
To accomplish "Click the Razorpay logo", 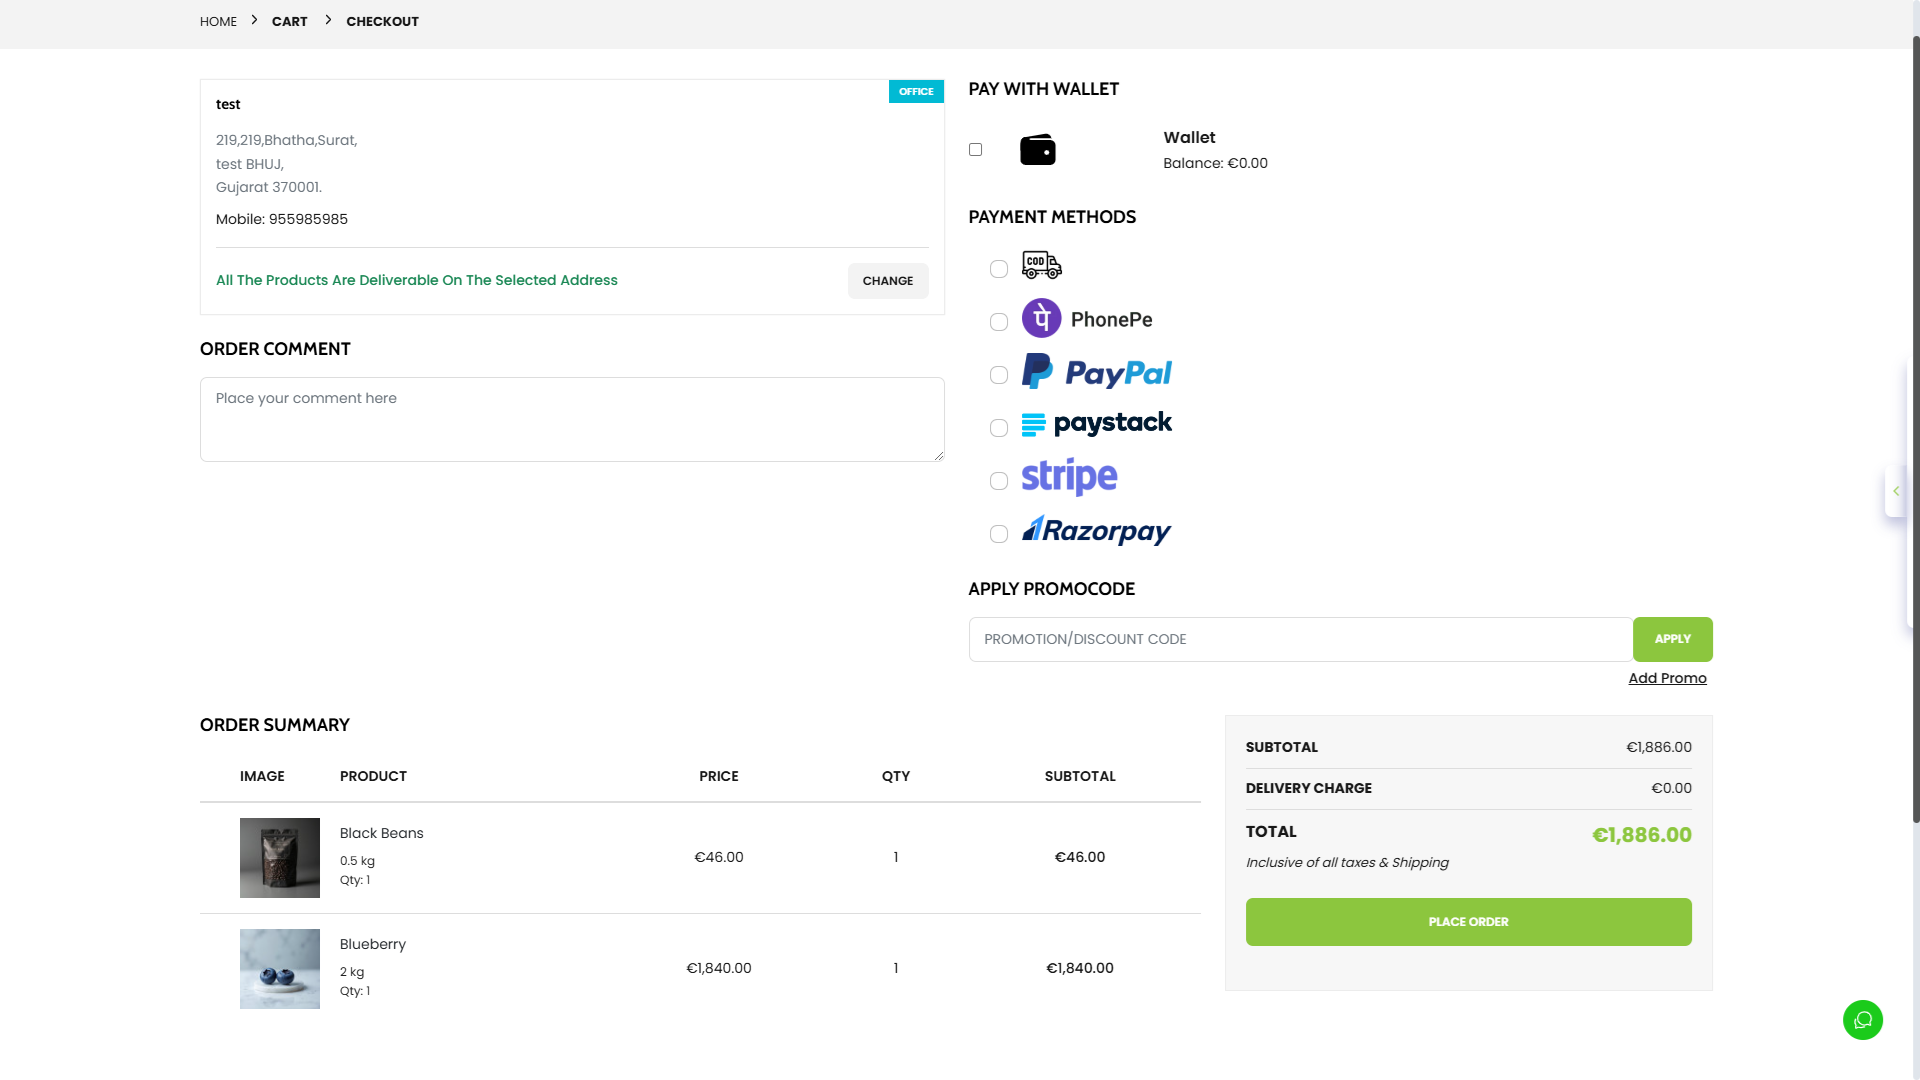I will tap(1096, 531).
